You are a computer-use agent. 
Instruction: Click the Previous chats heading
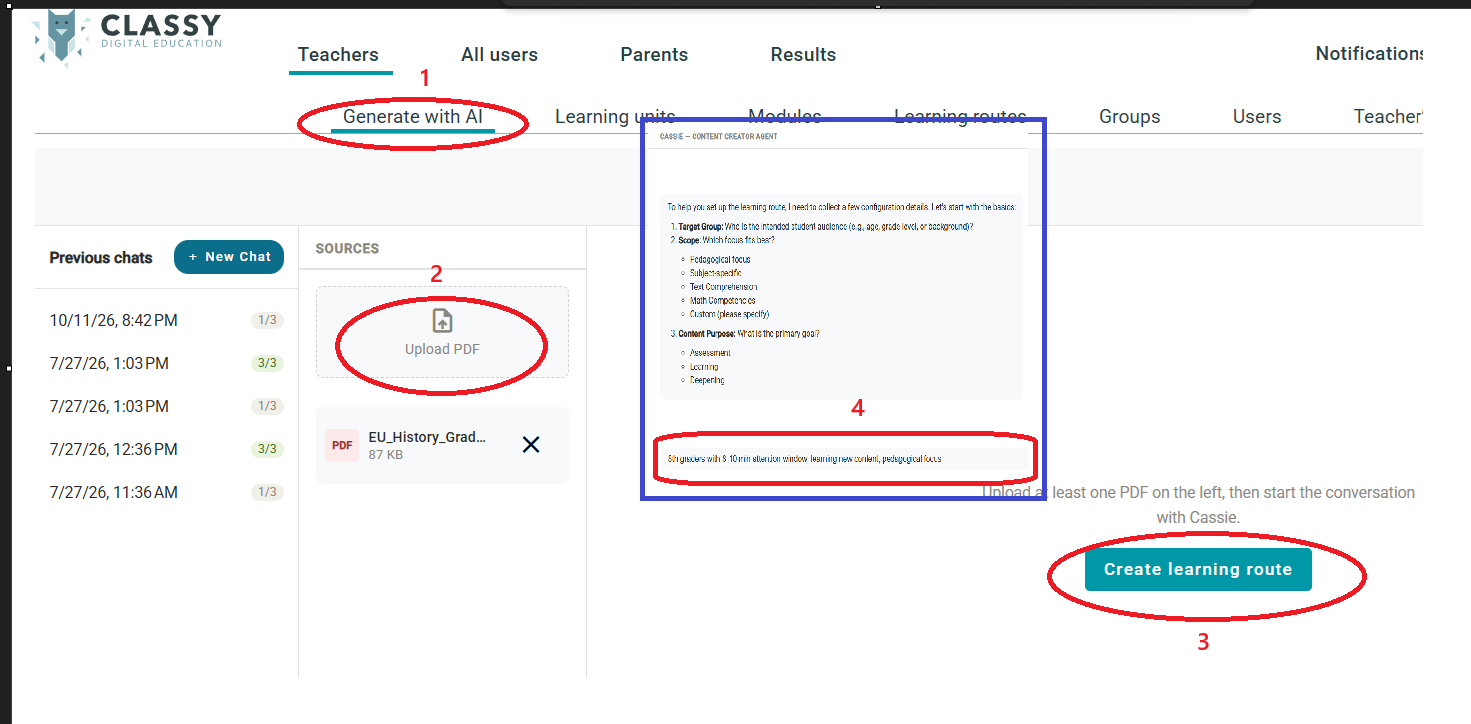[x=101, y=258]
